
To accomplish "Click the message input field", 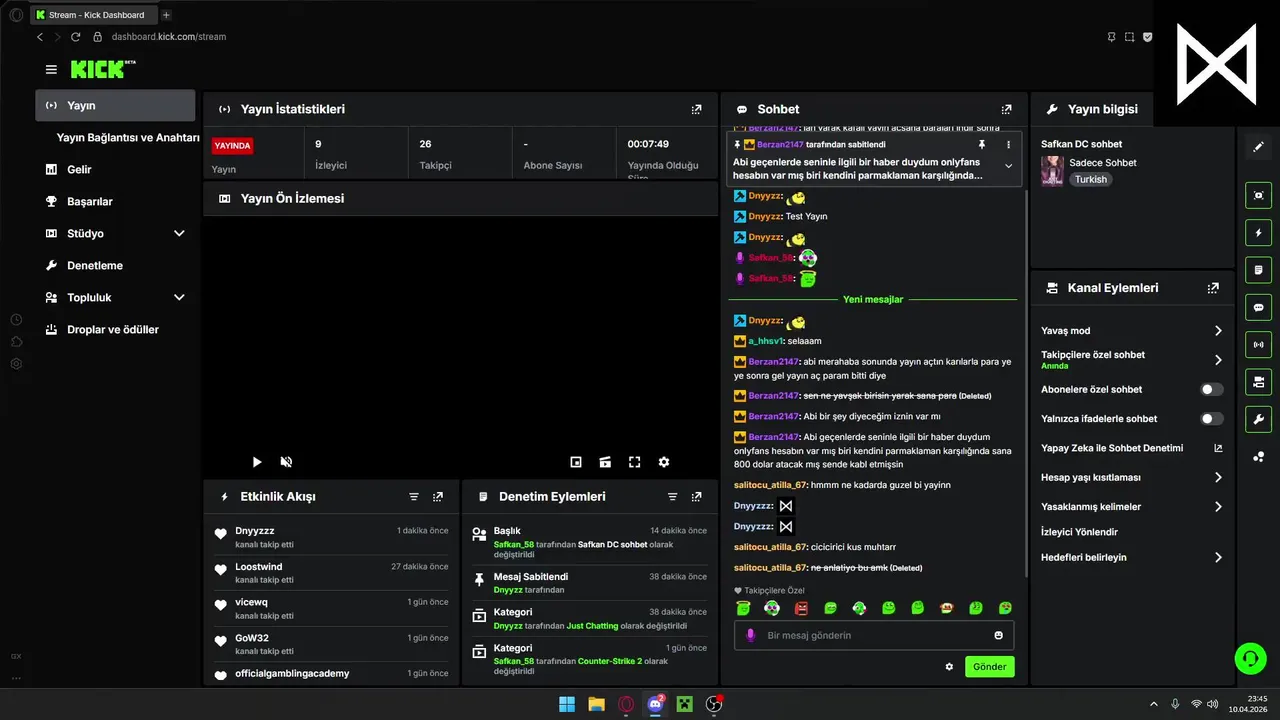I will [874, 636].
